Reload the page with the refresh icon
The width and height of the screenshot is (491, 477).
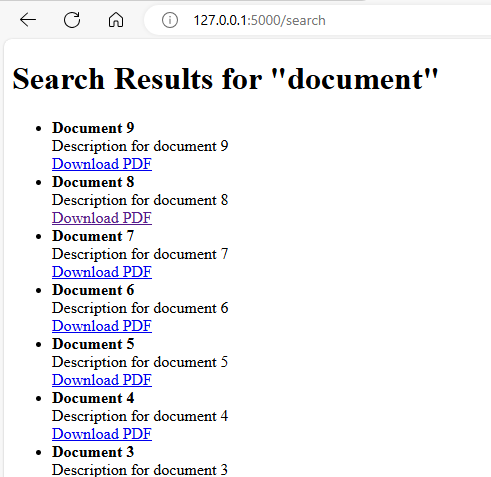72,20
